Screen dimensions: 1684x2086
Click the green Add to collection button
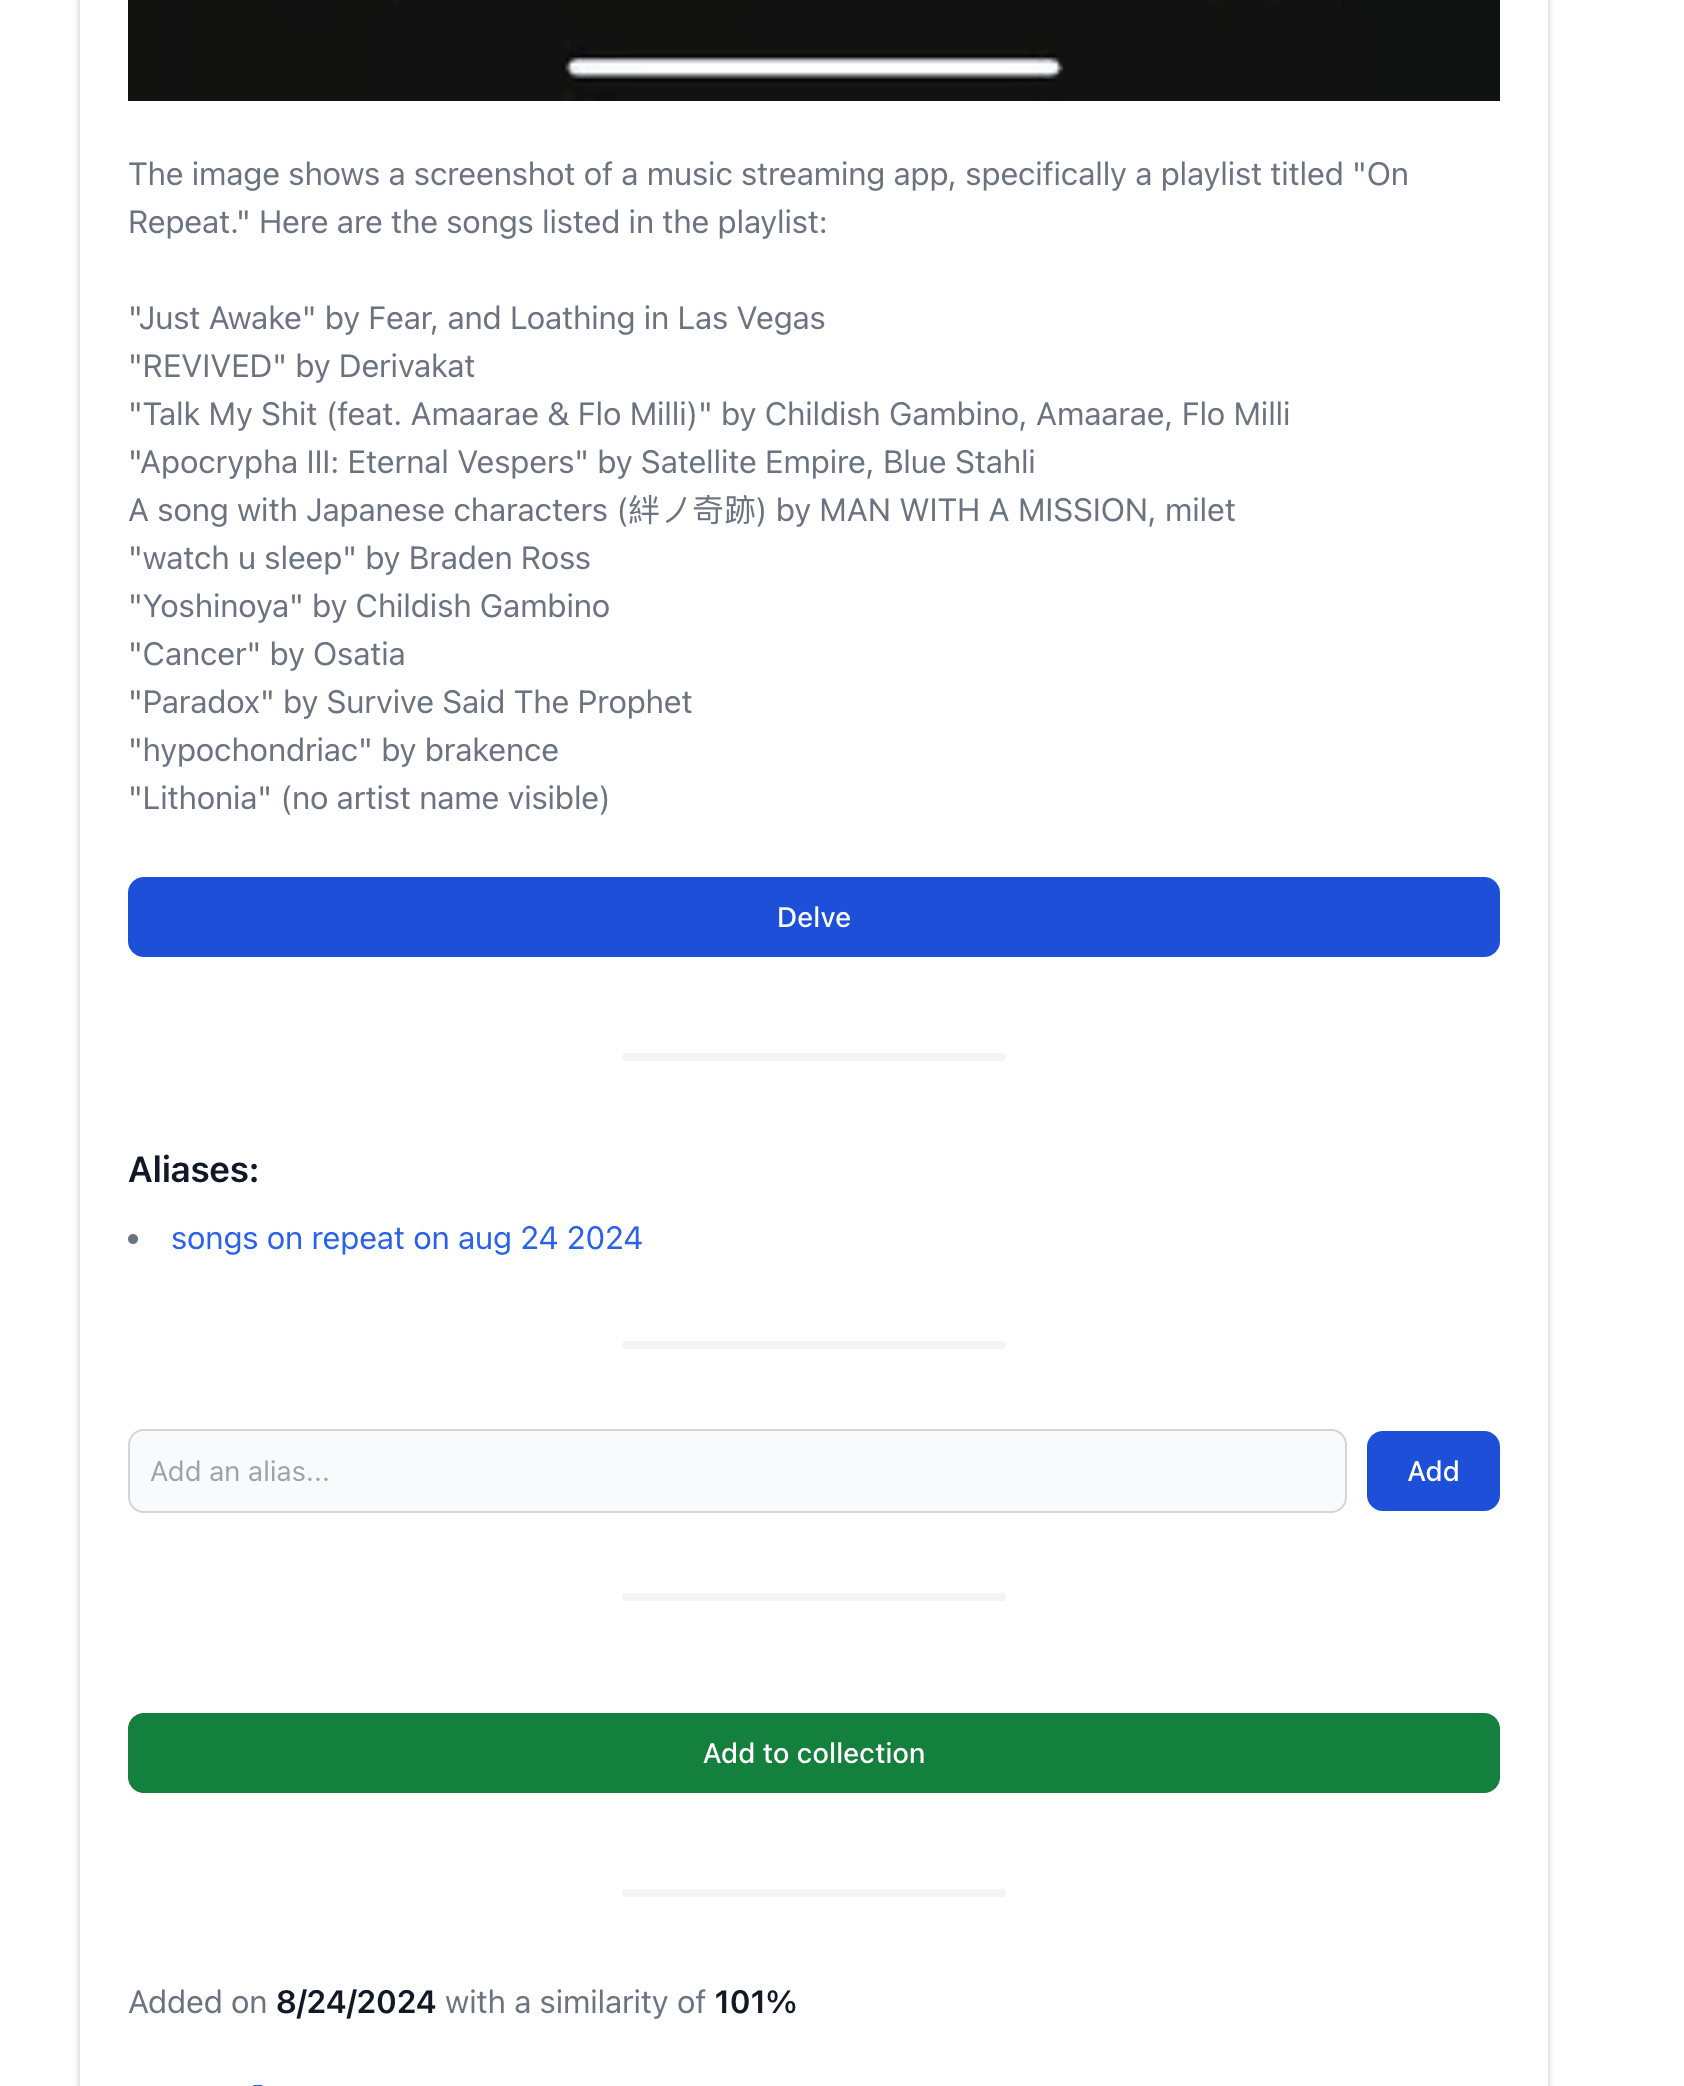pyautogui.click(x=813, y=1753)
